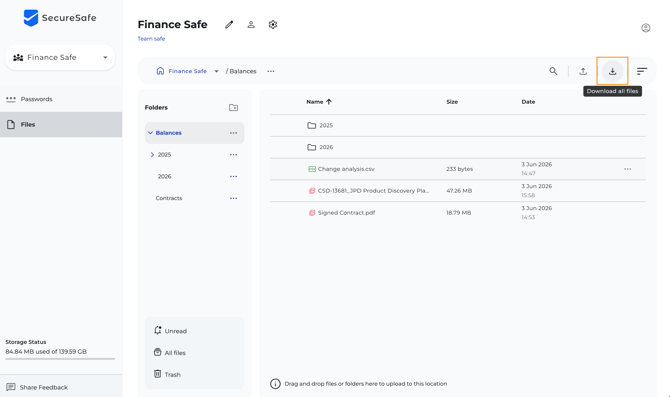Open the Trash view
Screen dimensions: 670x397
click(167, 374)
